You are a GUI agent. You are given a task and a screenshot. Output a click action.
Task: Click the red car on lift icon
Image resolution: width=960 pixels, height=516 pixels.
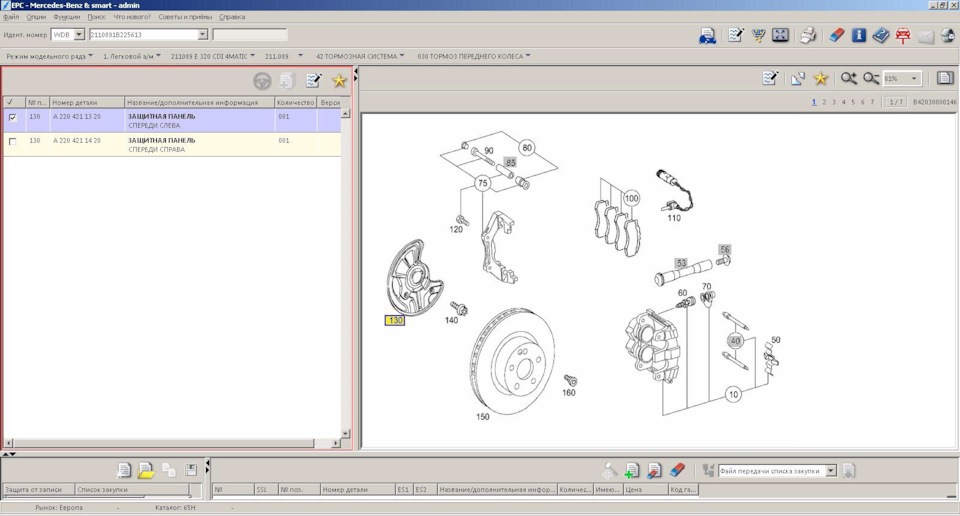click(x=902, y=36)
